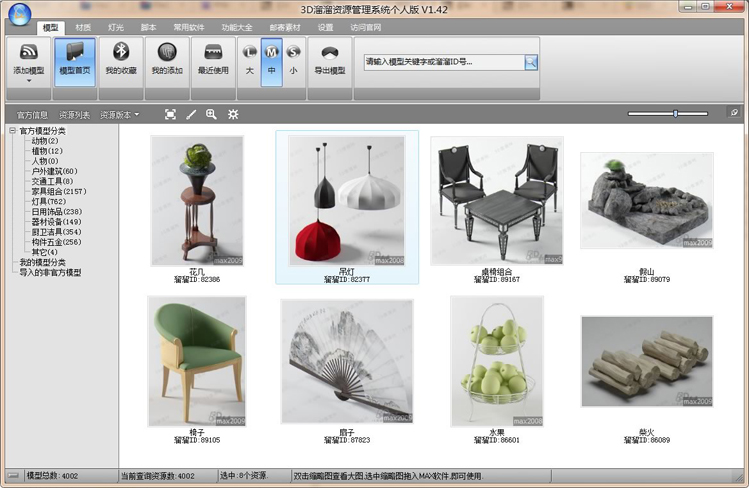Switch thumbnail size to 小 (small)

(x=293, y=62)
